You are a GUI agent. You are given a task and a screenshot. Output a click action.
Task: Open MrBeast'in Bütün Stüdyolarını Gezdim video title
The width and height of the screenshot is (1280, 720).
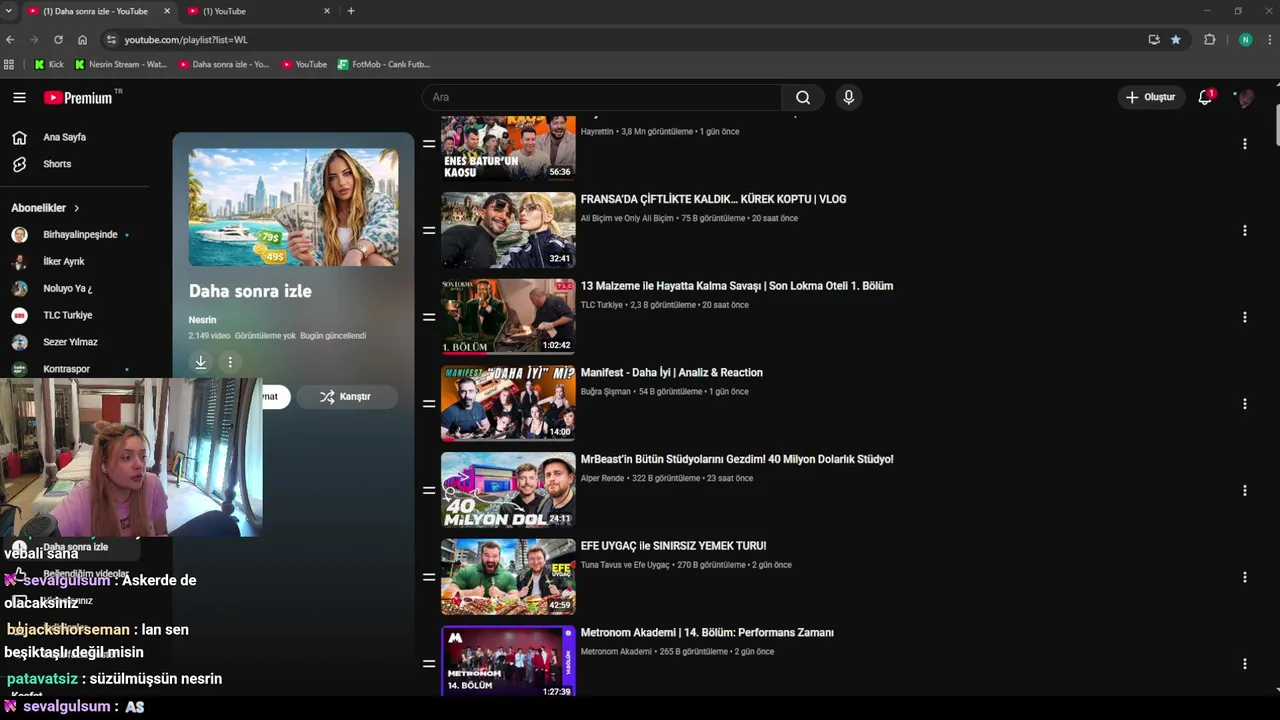tap(737, 460)
